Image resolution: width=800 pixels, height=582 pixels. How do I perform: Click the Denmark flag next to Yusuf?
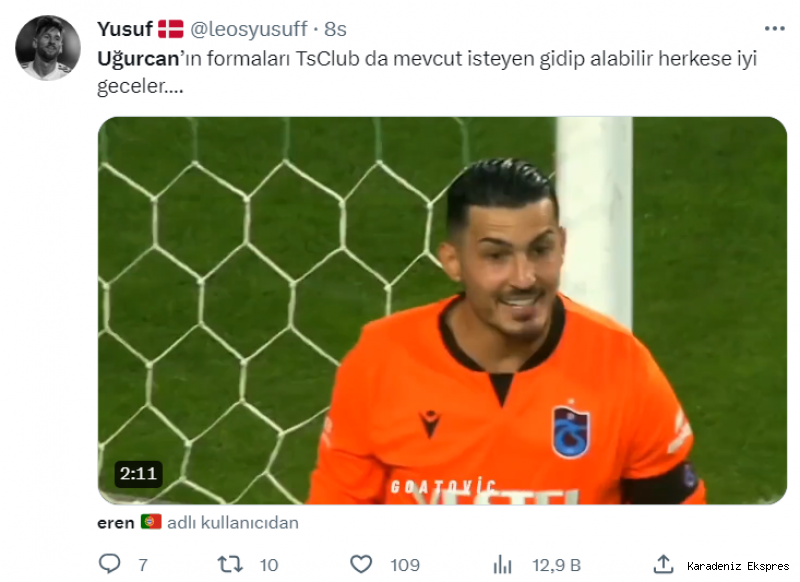coord(170,29)
